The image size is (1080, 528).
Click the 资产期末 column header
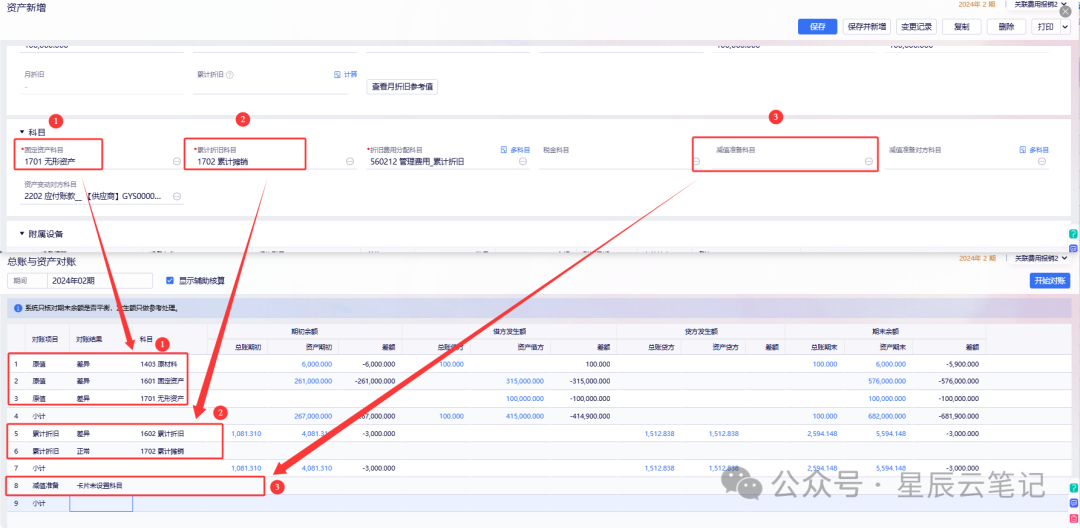891,348
